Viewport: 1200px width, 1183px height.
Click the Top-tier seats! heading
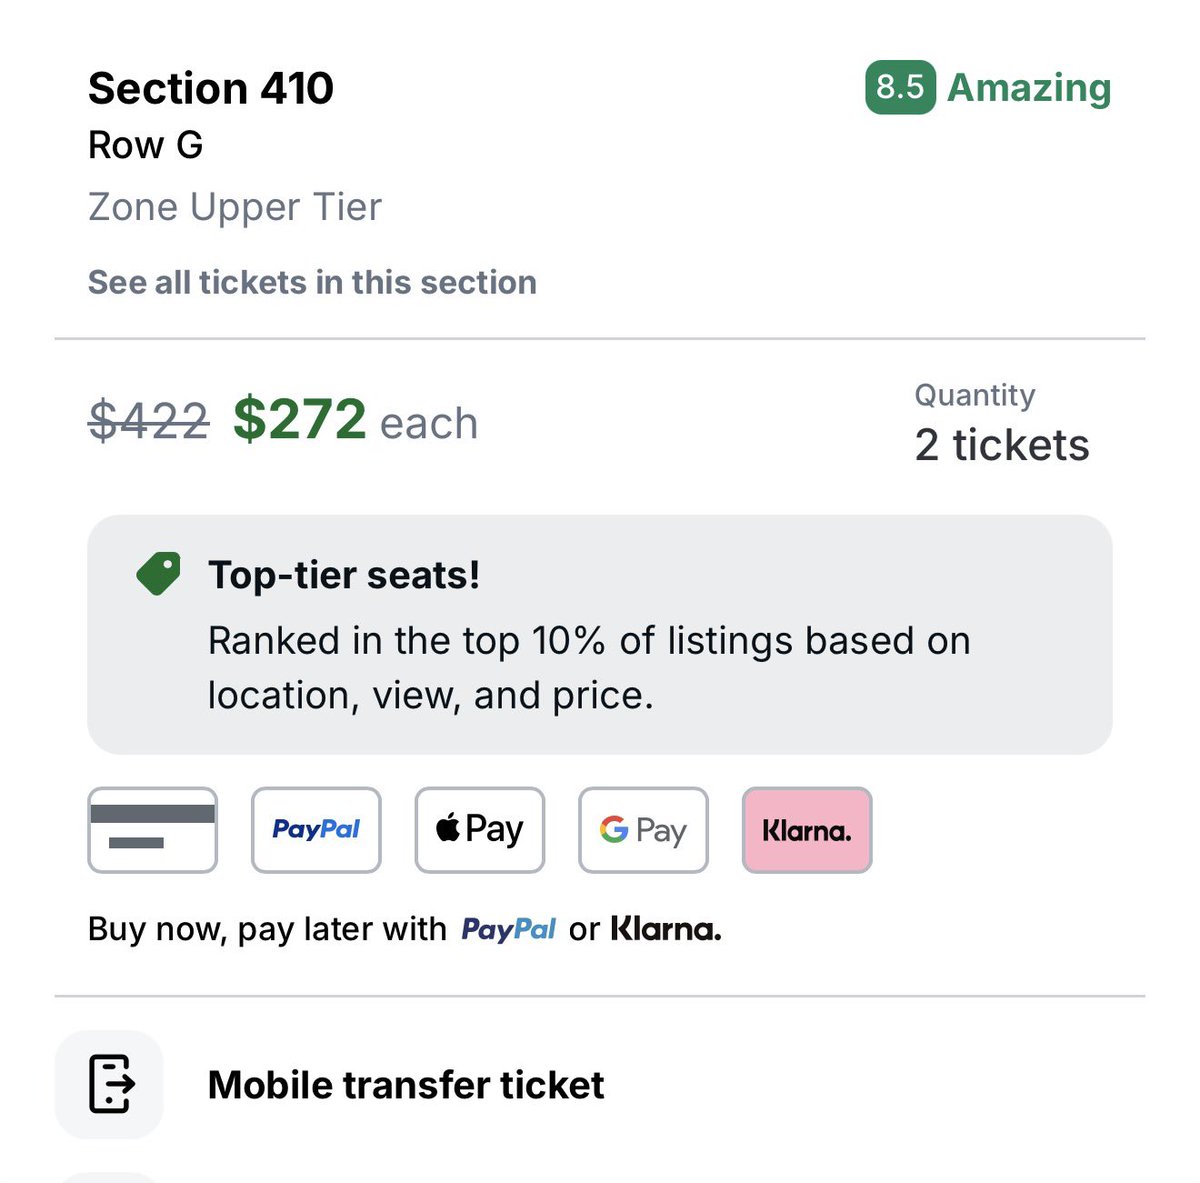click(x=344, y=575)
